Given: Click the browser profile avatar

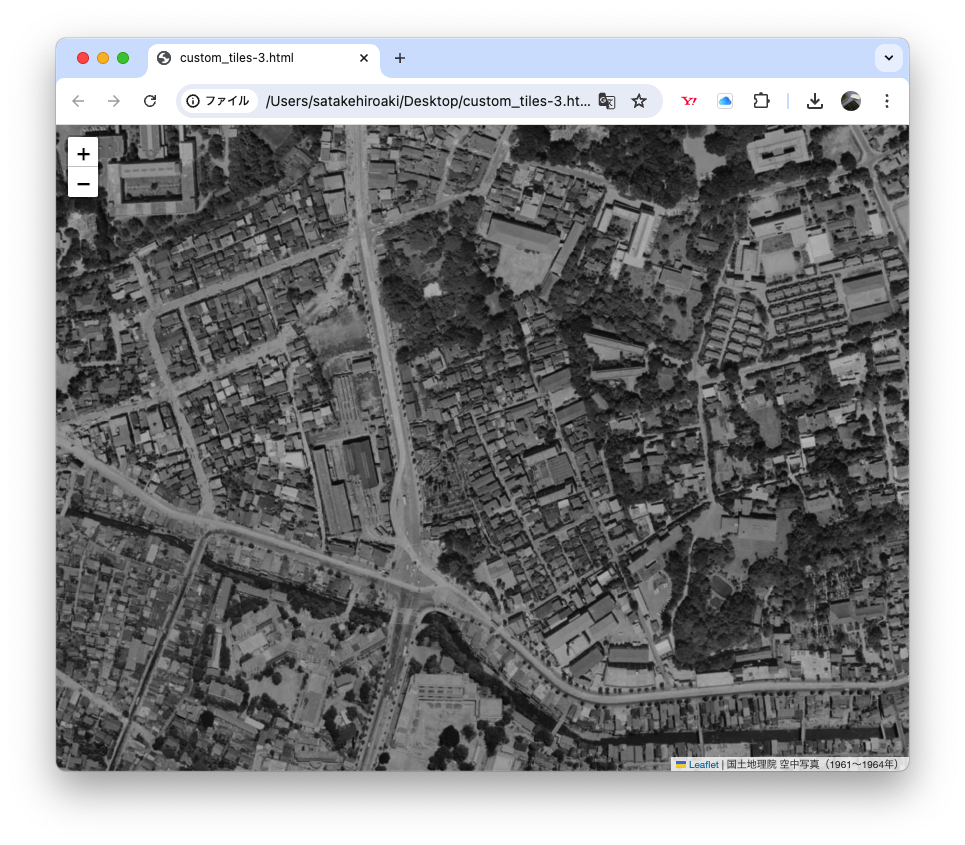Looking at the screenshot, I should coord(850,101).
